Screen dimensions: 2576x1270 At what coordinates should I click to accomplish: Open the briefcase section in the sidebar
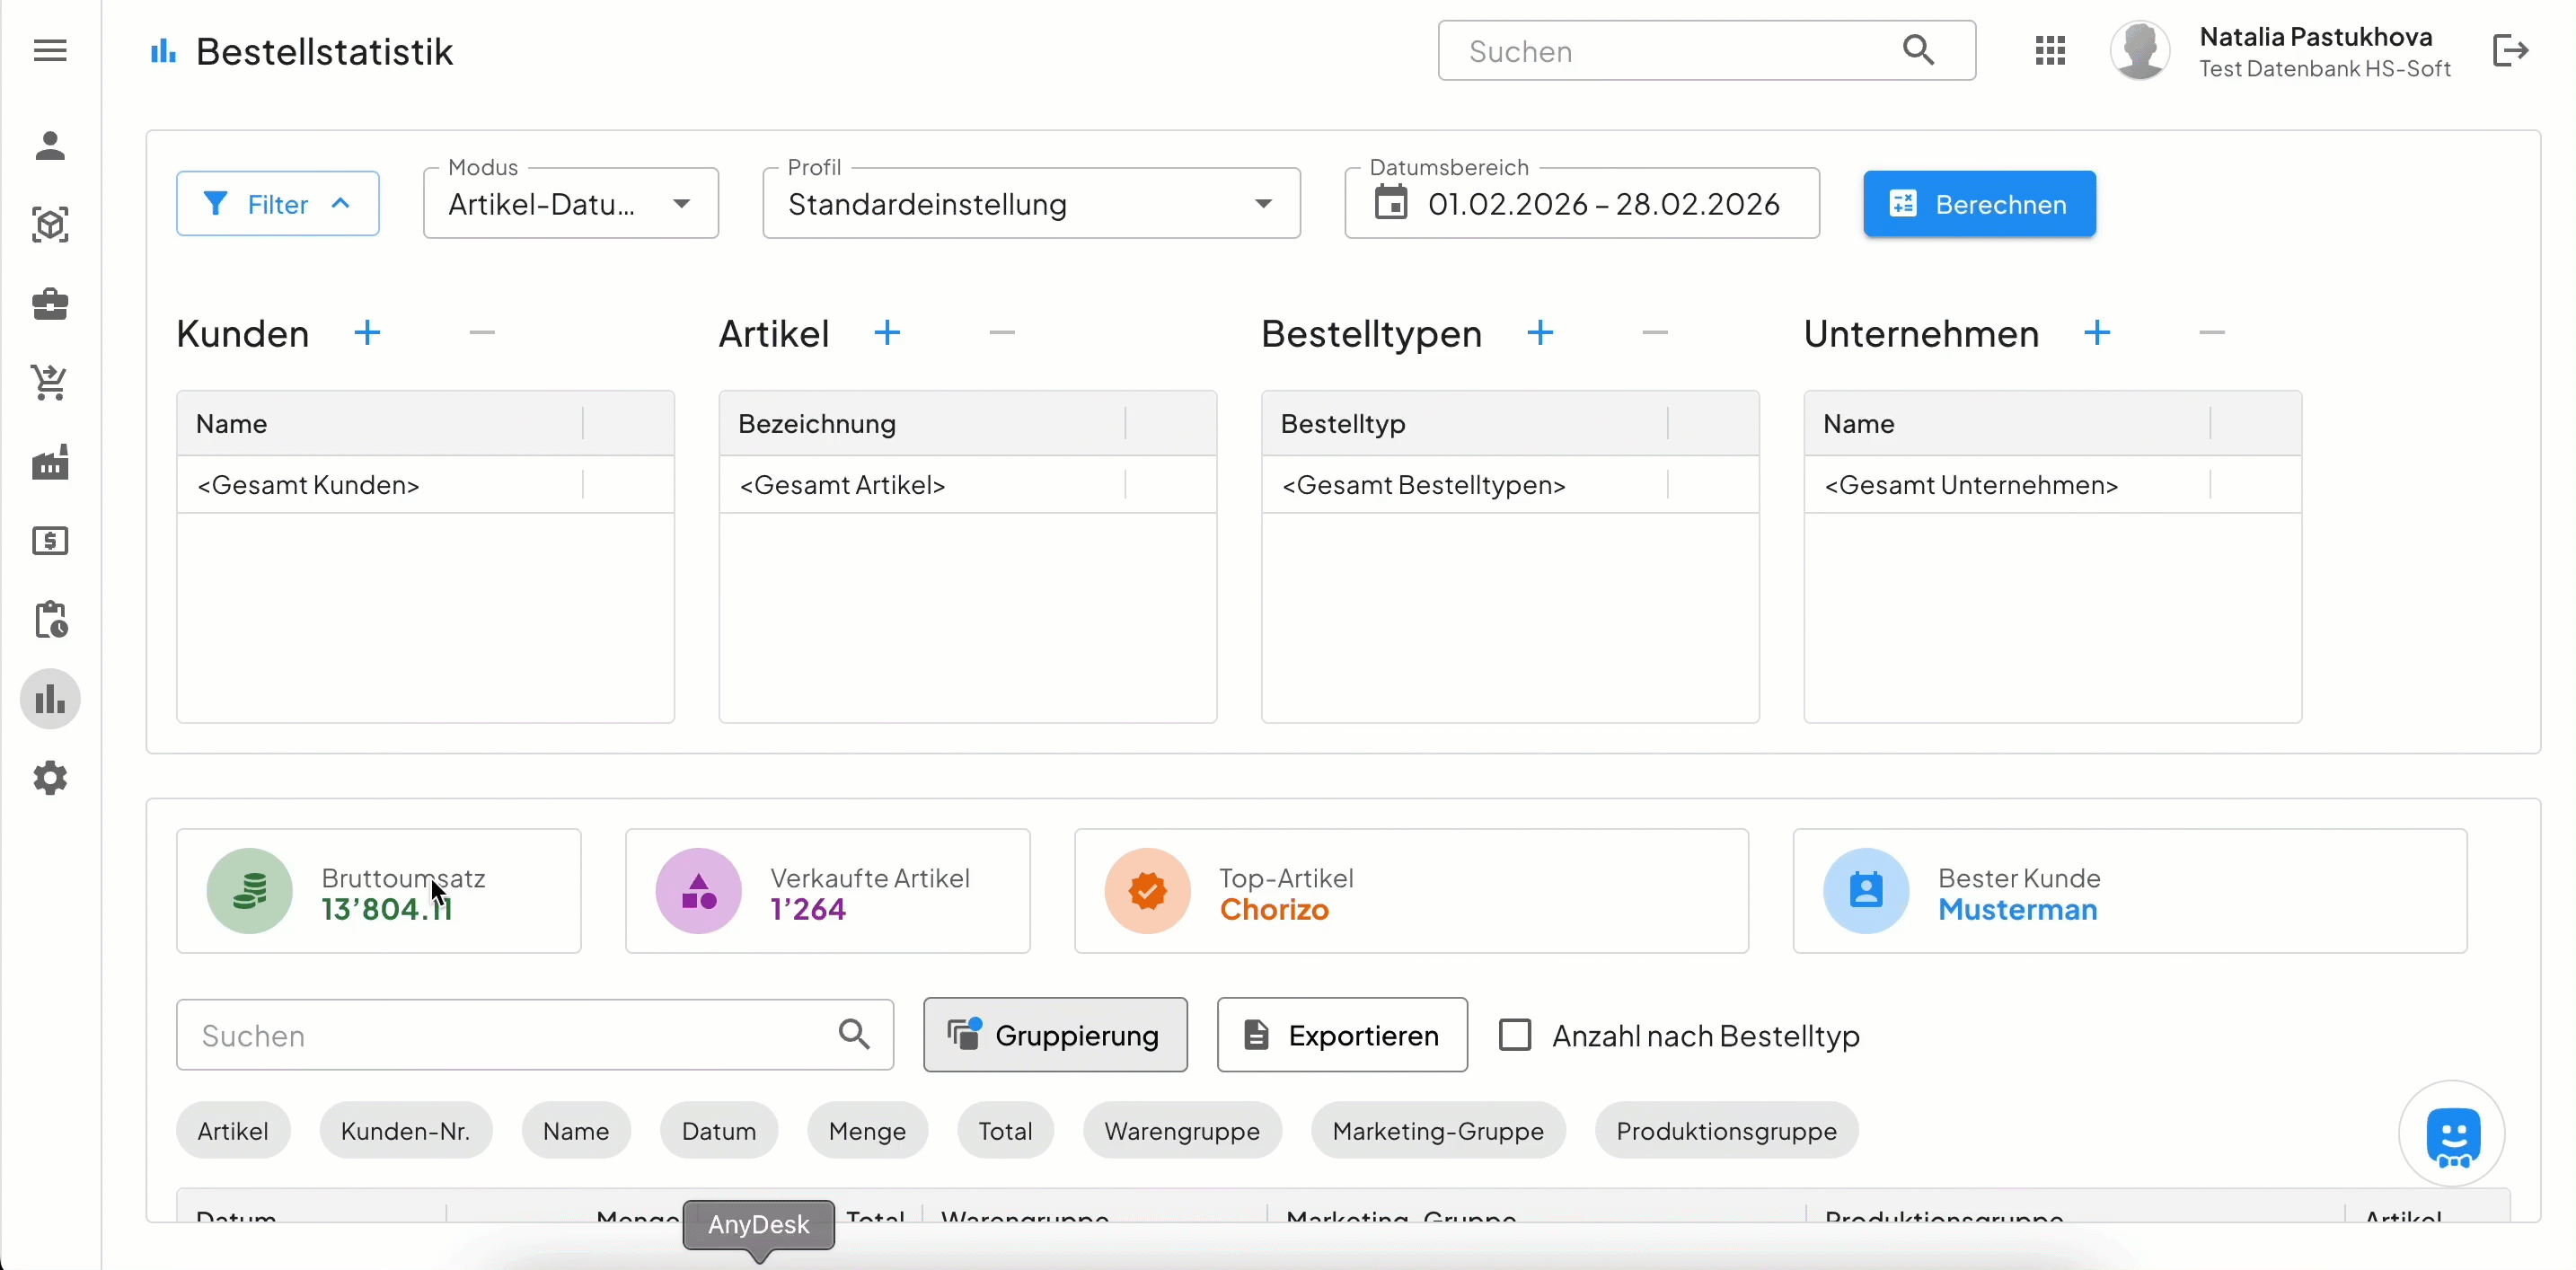[x=50, y=304]
